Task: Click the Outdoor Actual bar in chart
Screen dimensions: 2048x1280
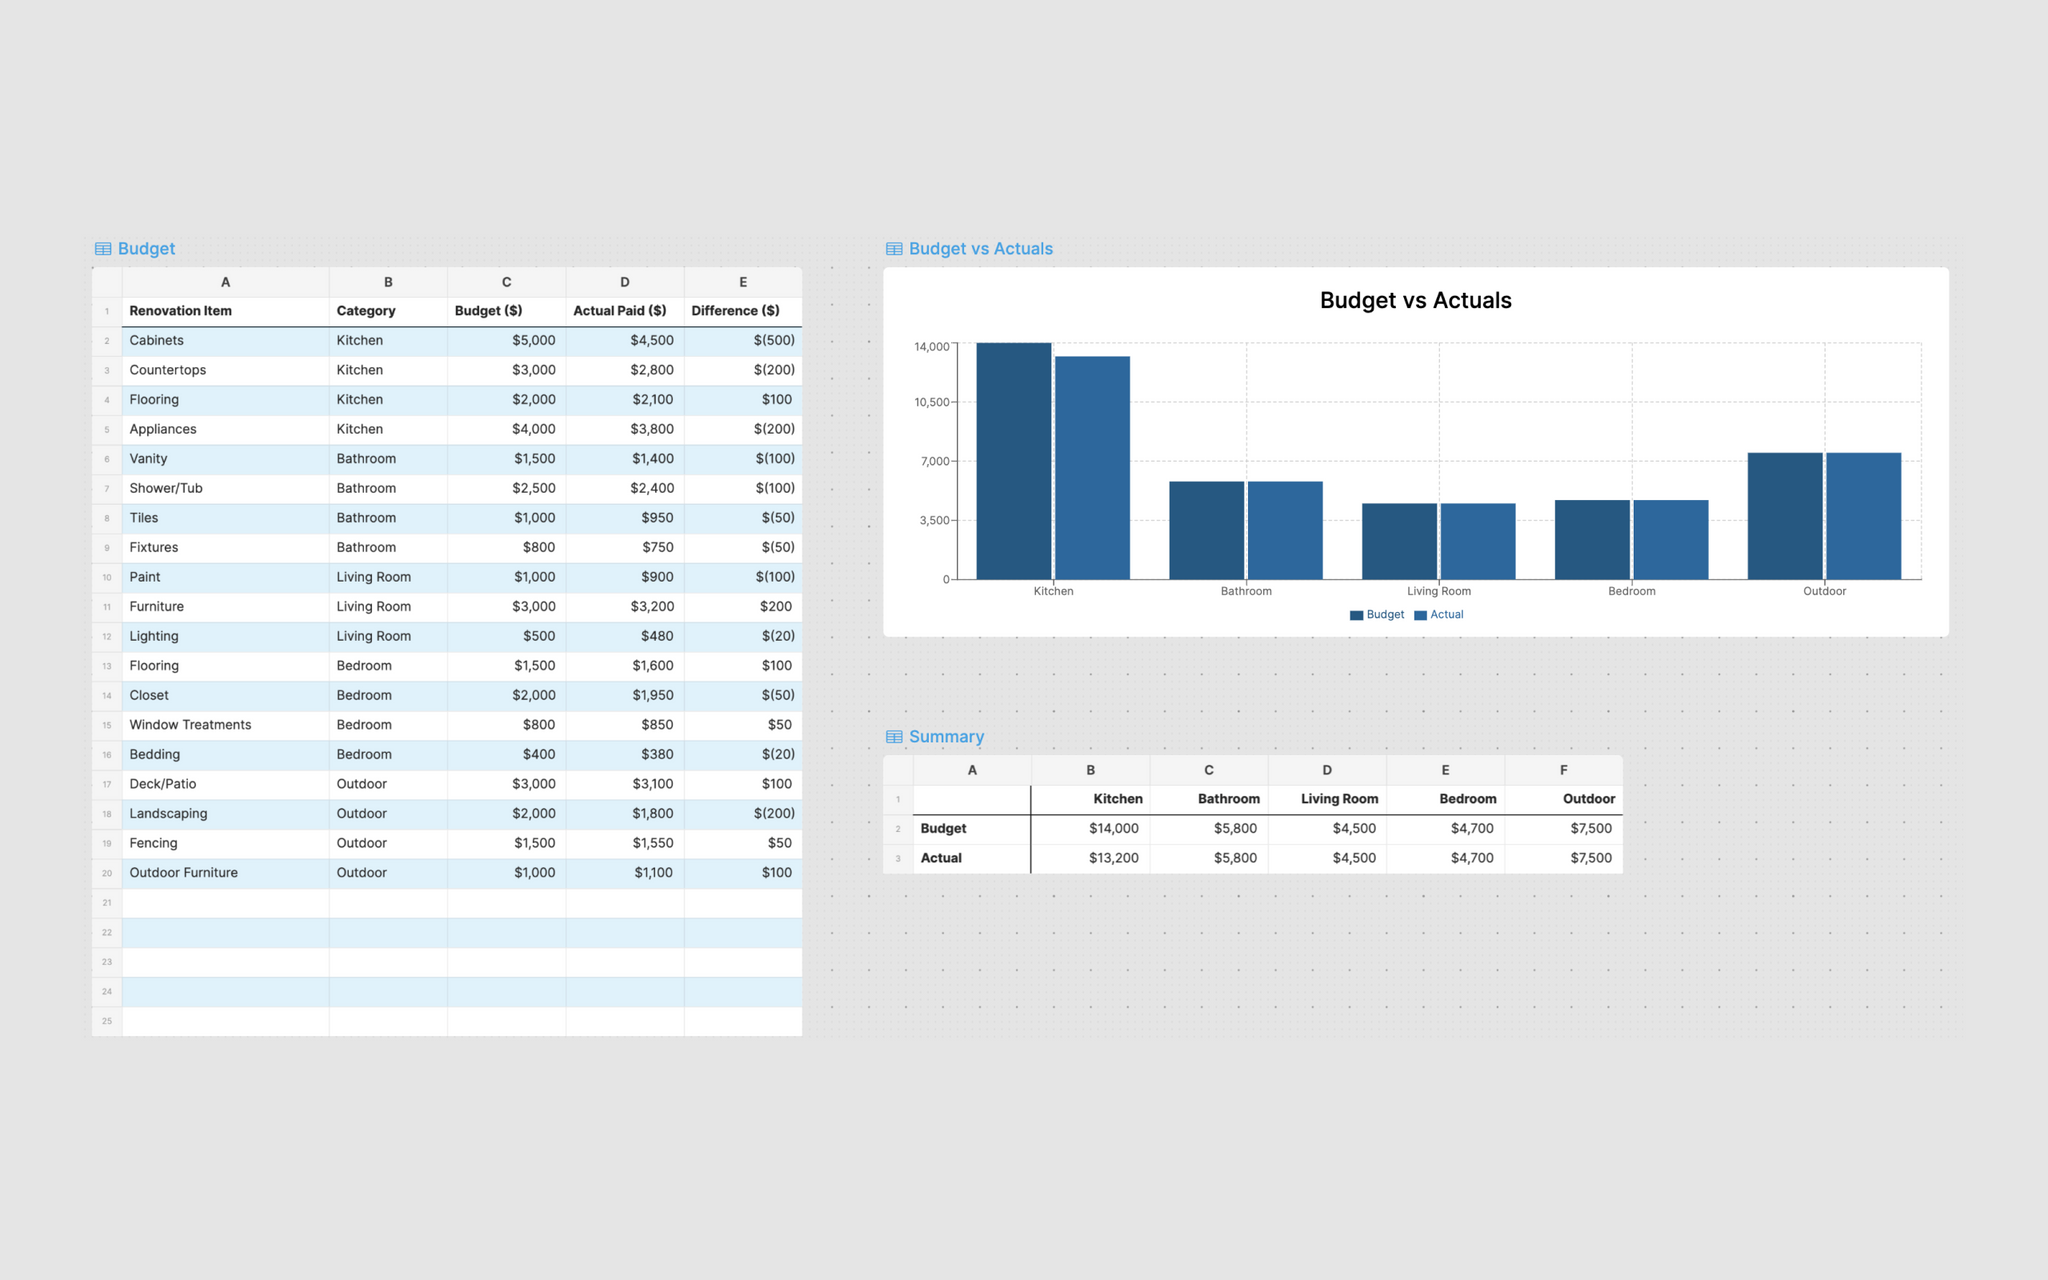Action: tap(1864, 516)
